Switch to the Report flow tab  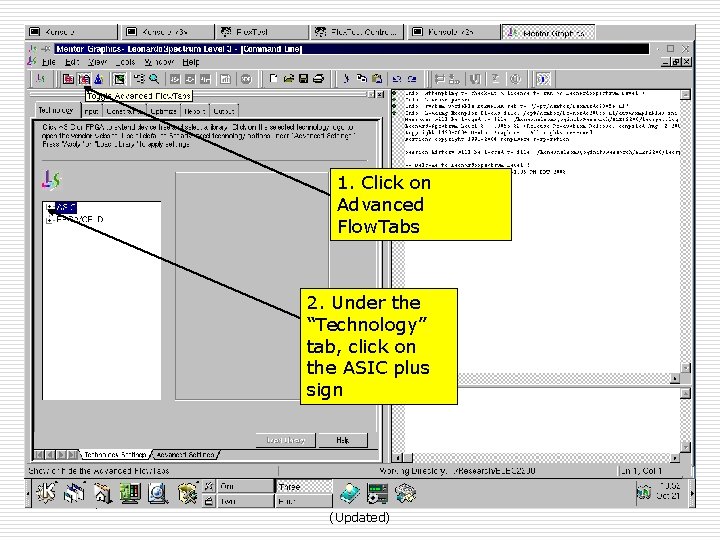tap(195, 111)
